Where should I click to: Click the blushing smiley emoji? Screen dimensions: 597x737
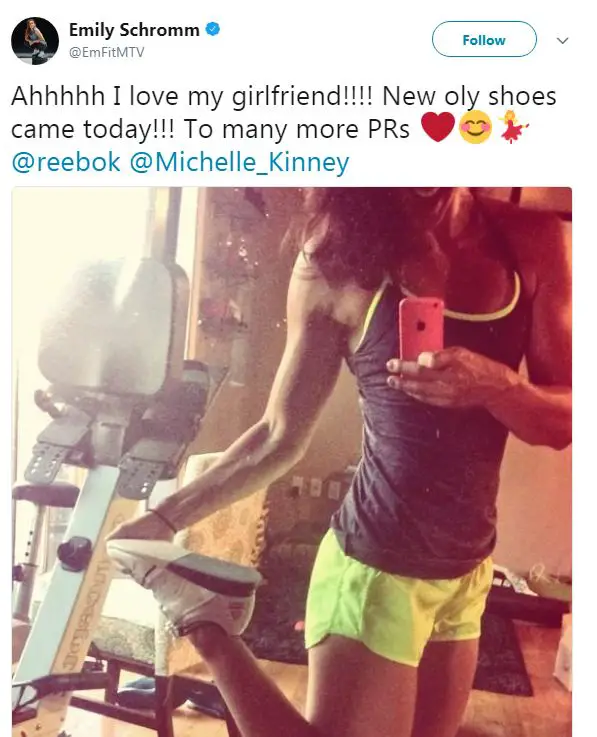click(475, 128)
